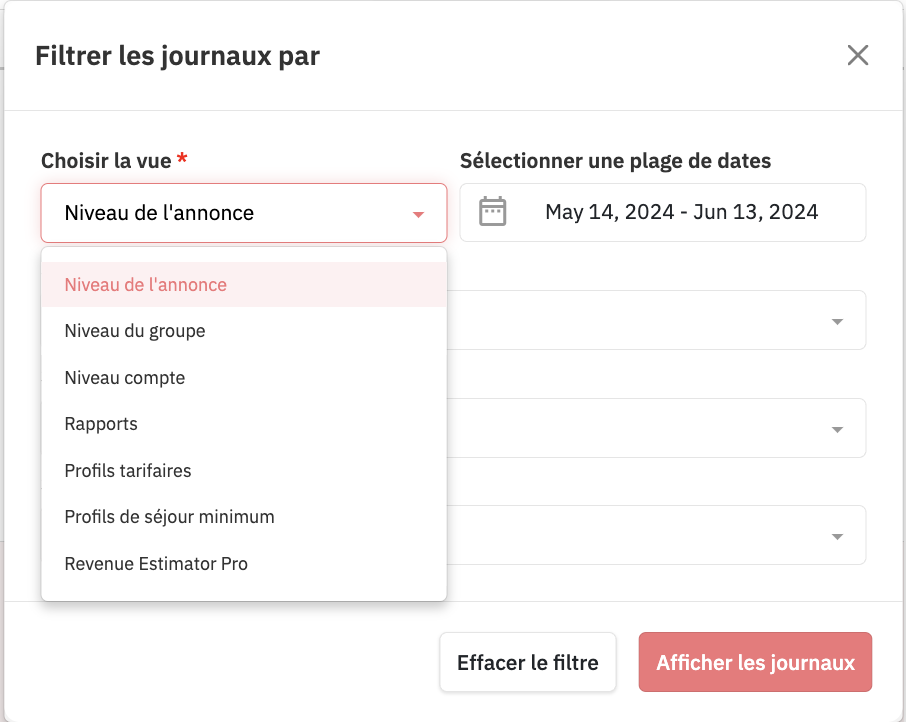Open the second hidden dropdown arrow
The image size is (906, 722).
tap(837, 430)
